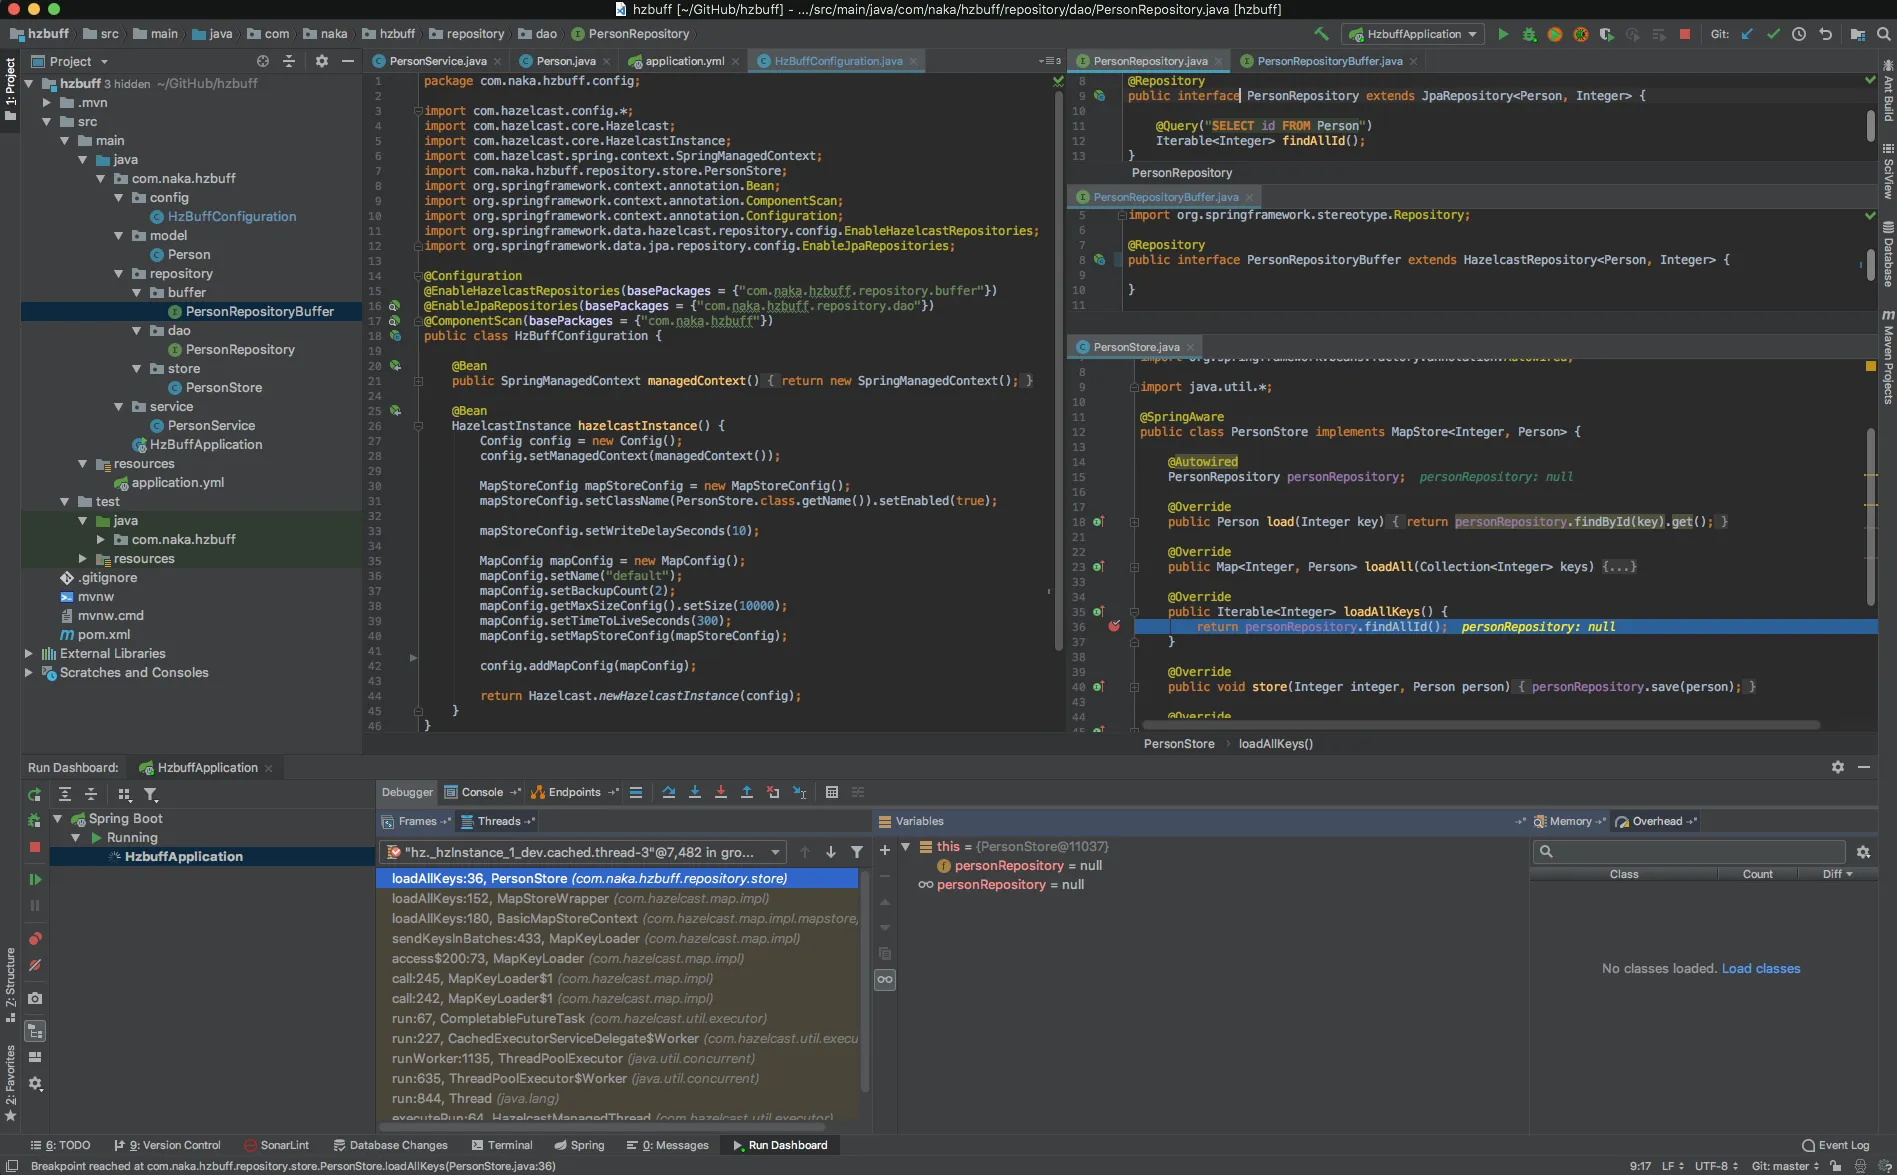Image resolution: width=1897 pixels, height=1175 pixels.
Task: Toggle the breakpoint on line 36 in PersonStore
Action: point(1114,627)
